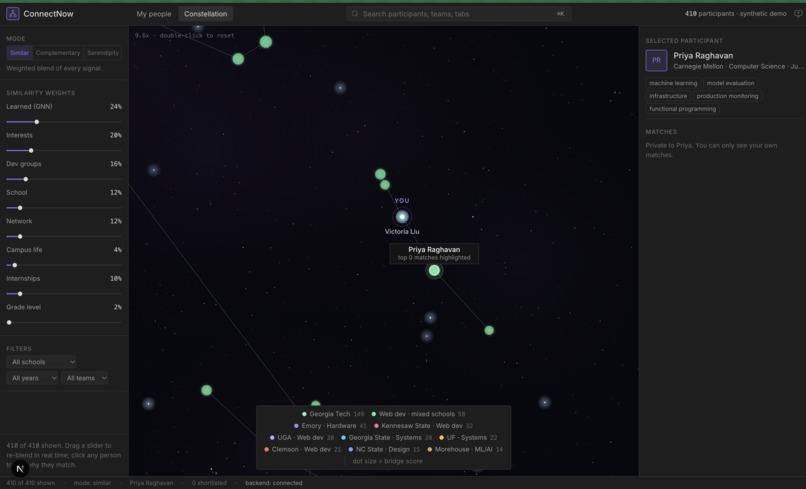This screenshot has height=489, width=806.
Task: Click the Dev groups weight slider handle
Action: (x=26, y=179)
